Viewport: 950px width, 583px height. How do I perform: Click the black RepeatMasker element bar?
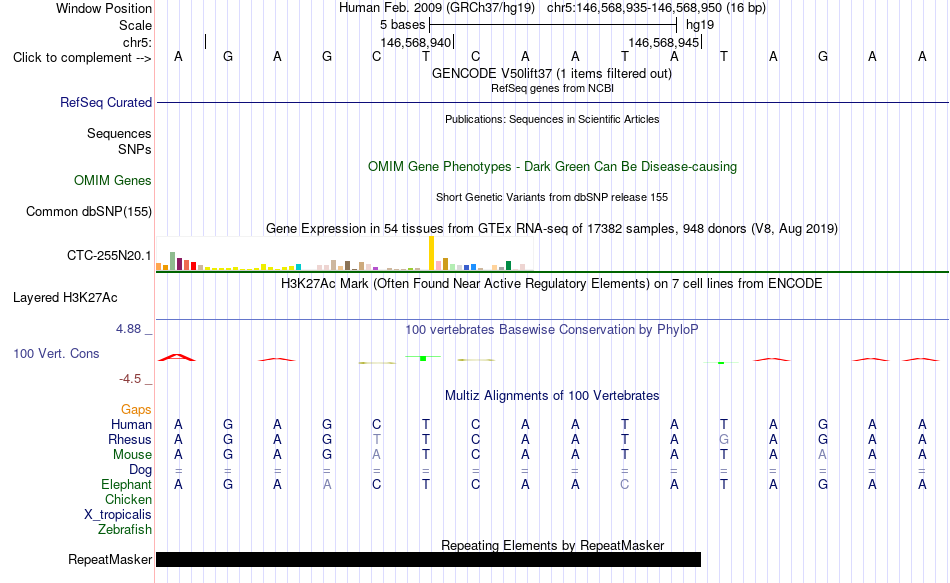pyautogui.click(x=428, y=559)
